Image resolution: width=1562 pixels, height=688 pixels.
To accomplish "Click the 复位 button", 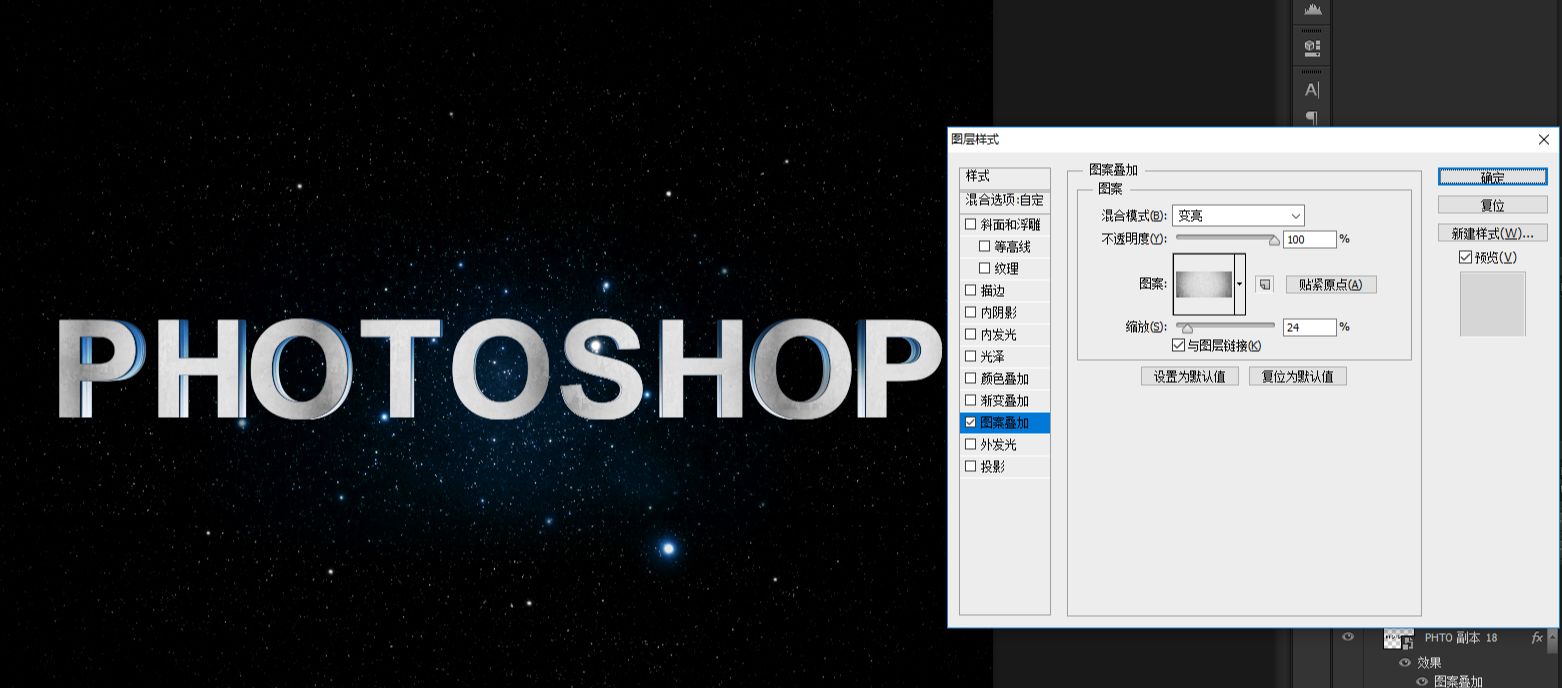I will pos(1492,205).
